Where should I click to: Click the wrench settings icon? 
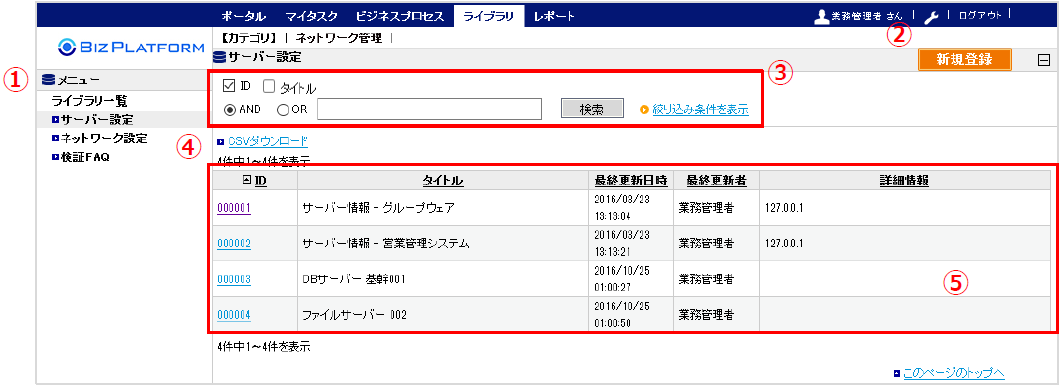pos(931,17)
